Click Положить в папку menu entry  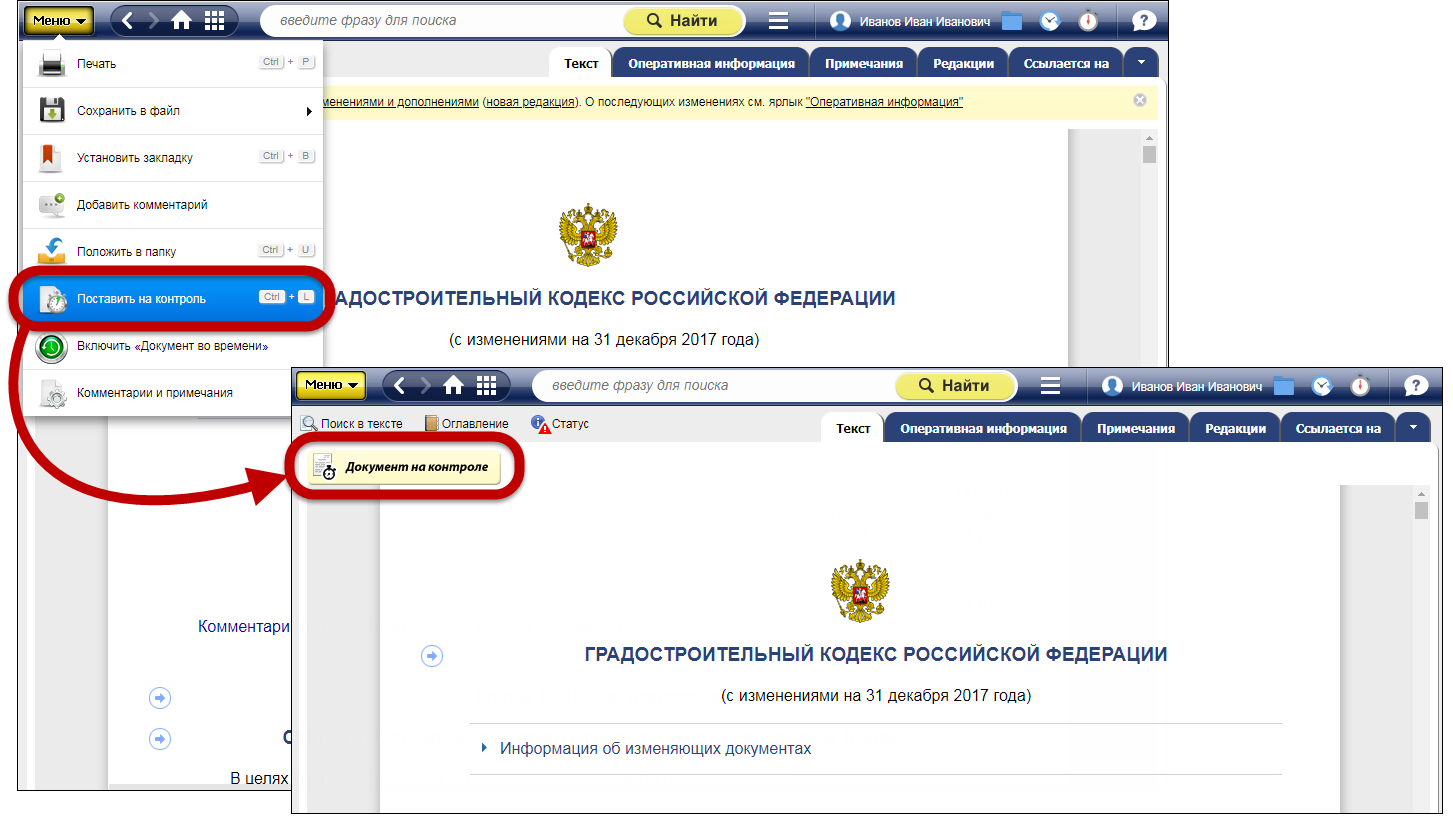point(126,252)
